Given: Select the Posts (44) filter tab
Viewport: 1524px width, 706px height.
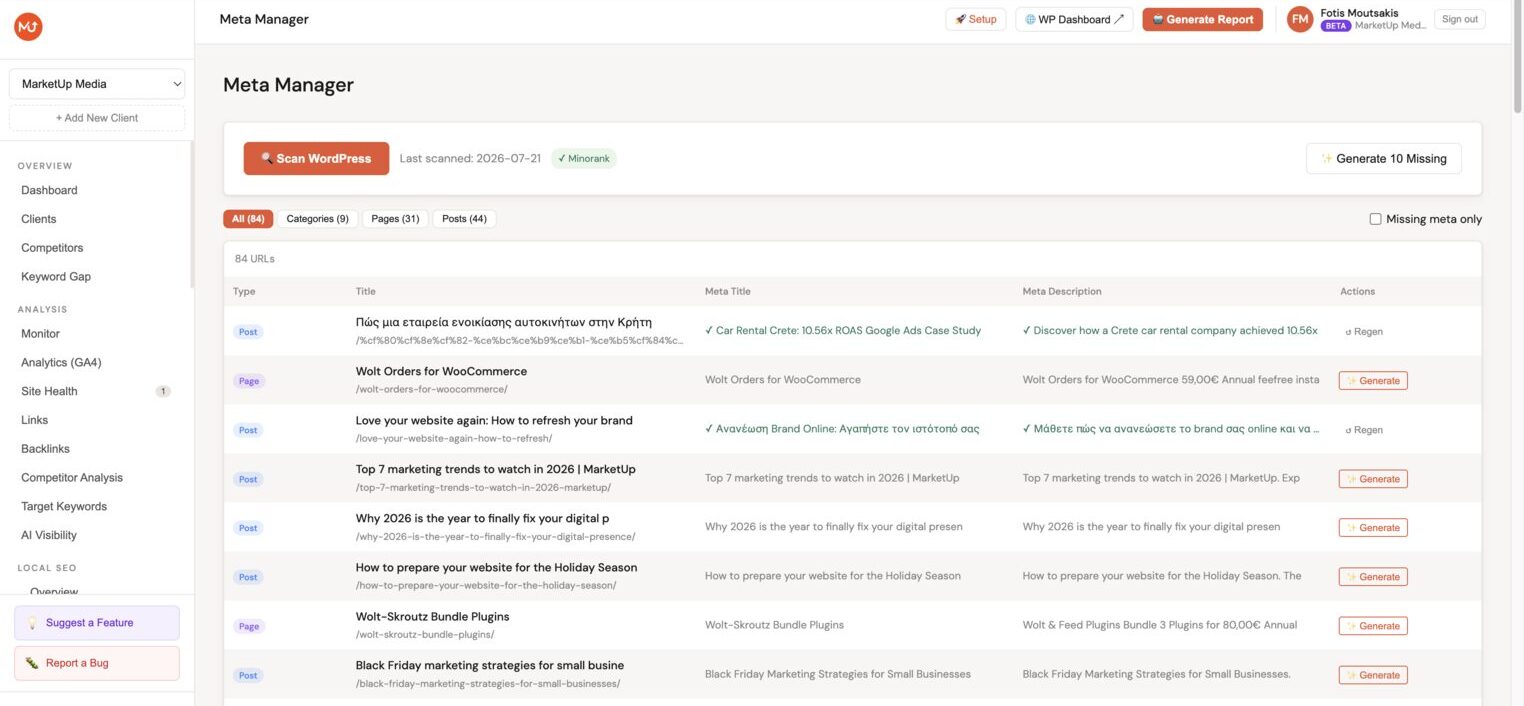Looking at the screenshot, I should click(x=464, y=219).
